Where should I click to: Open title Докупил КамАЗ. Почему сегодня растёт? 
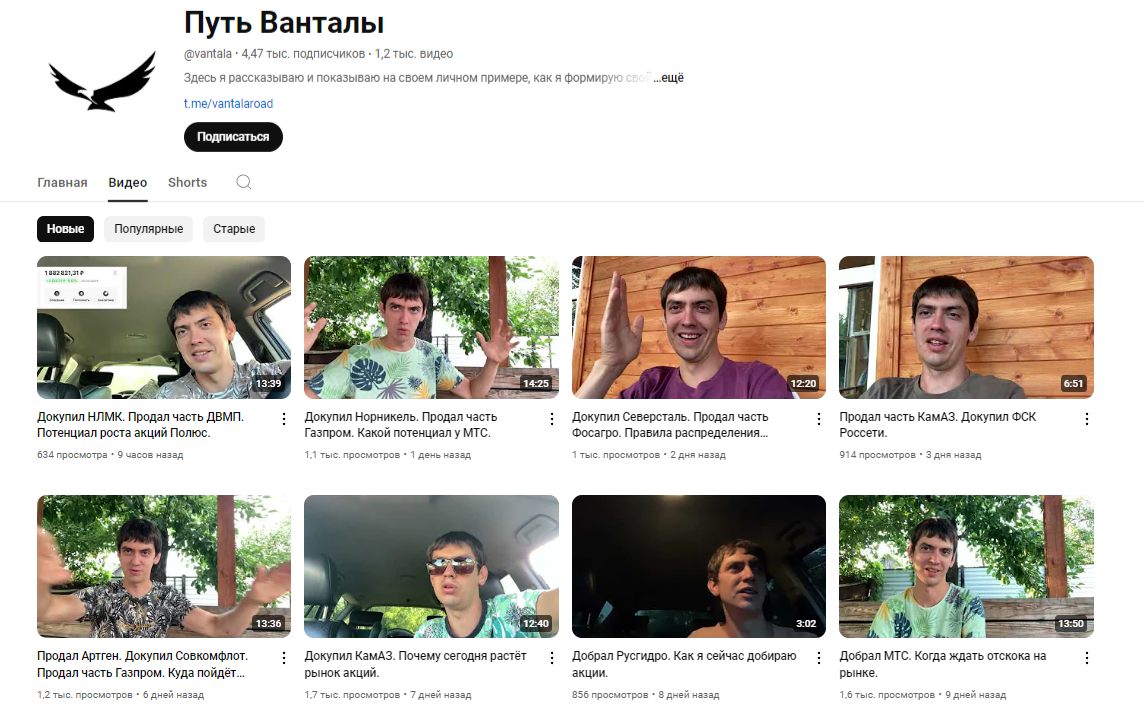415,664
